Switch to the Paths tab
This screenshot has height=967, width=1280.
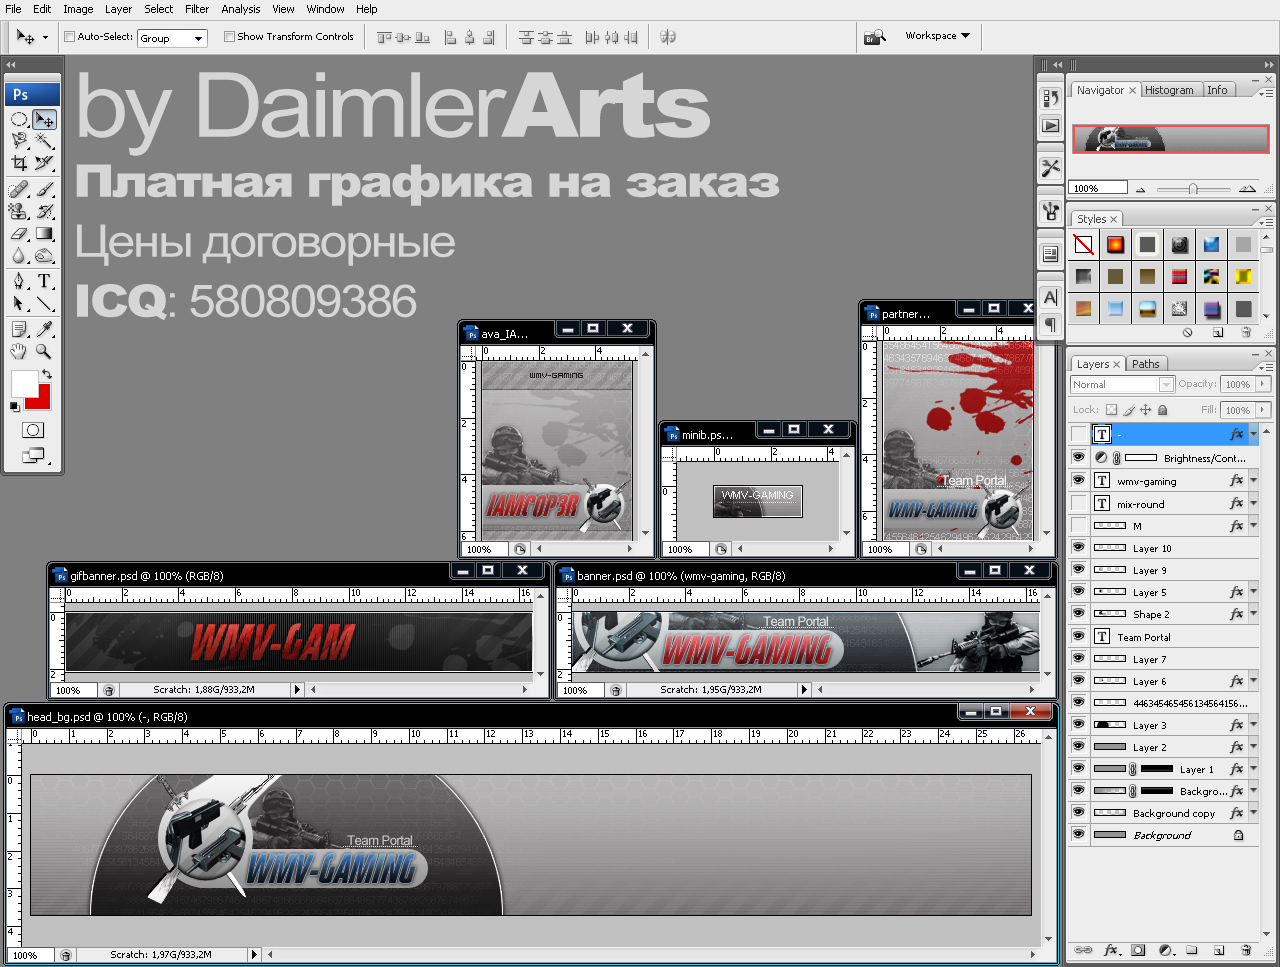pyautogui.click(x=1146, y=364)
